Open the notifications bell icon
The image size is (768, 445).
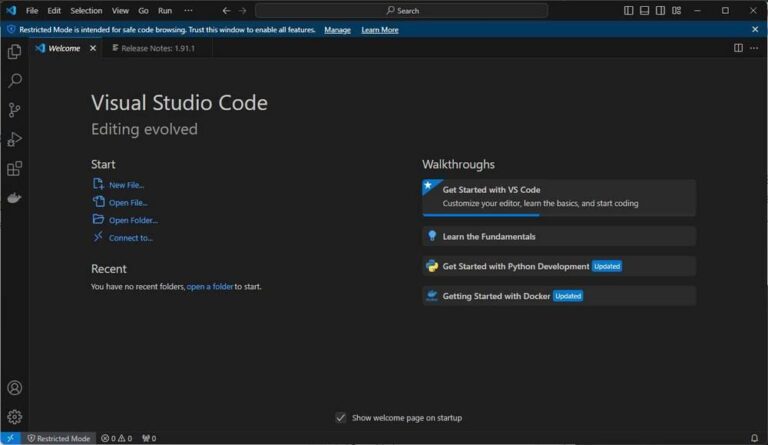coord(754,438)
